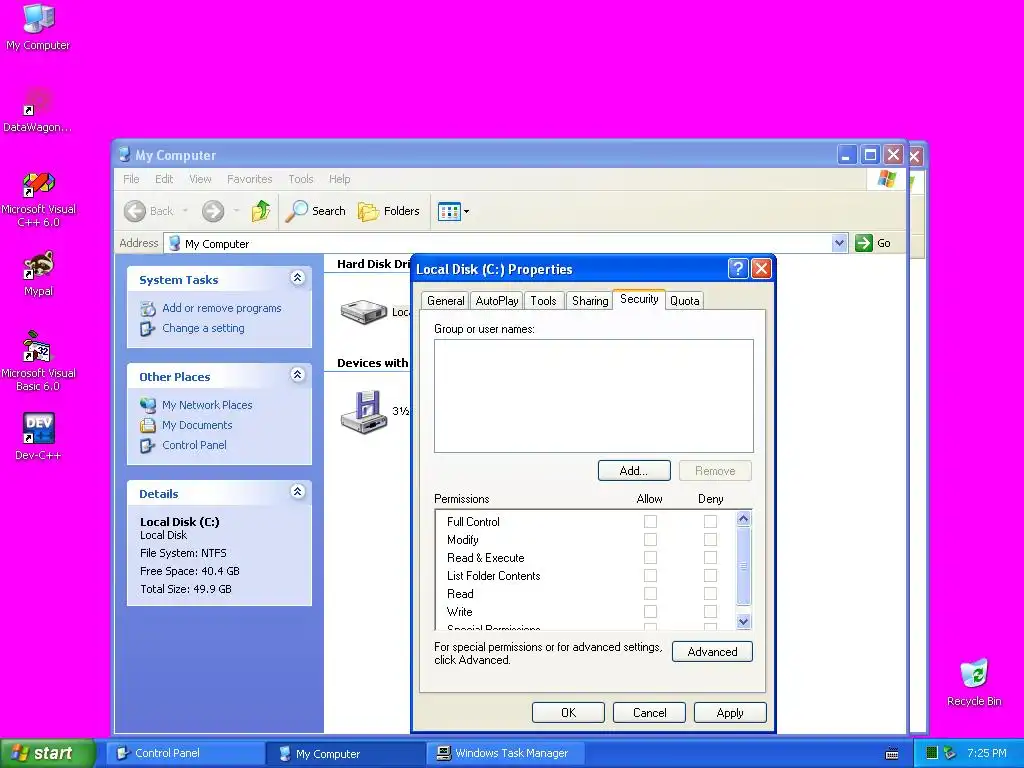Check Deny for Full Control

710,521
